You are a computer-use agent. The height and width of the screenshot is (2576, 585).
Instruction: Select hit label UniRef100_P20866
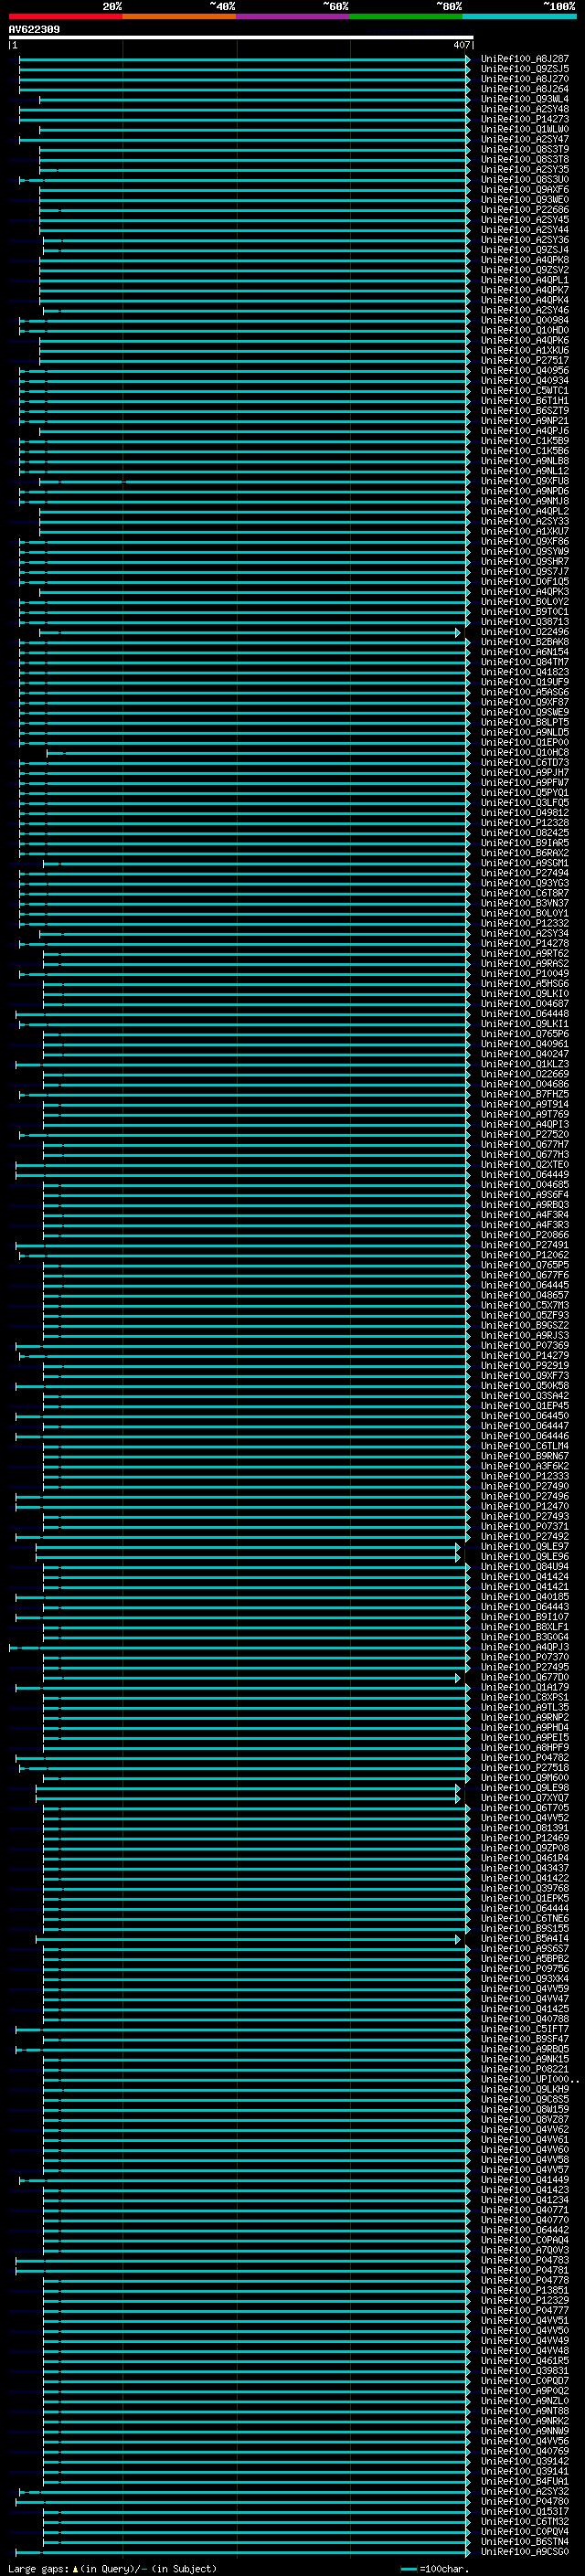click(525, 1235)
